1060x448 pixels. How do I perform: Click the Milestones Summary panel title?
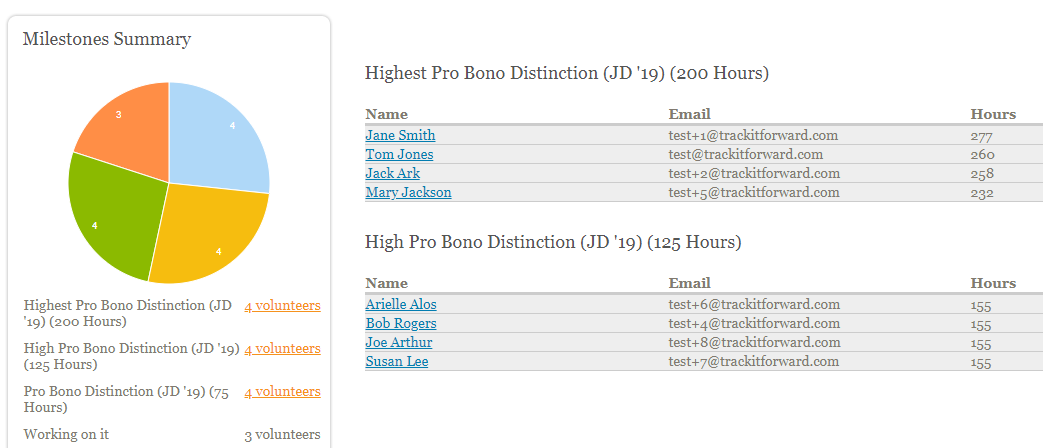(x=107, y=40)
